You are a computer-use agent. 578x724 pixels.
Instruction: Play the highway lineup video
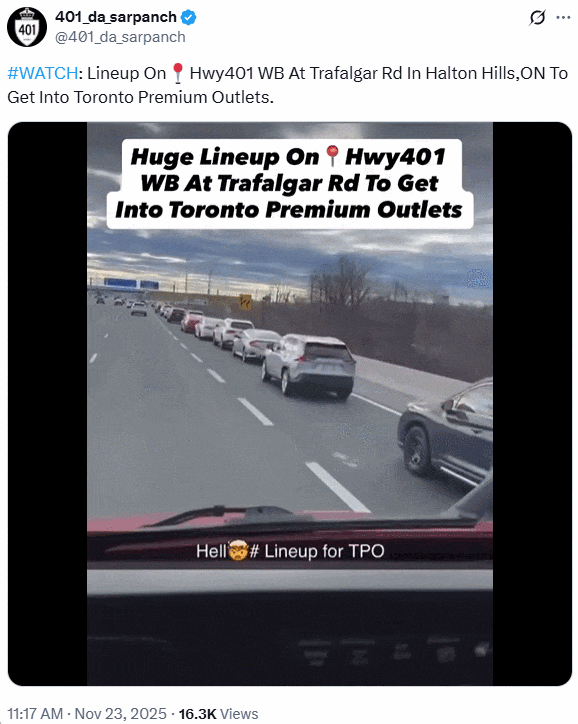[x=290, y=404]
